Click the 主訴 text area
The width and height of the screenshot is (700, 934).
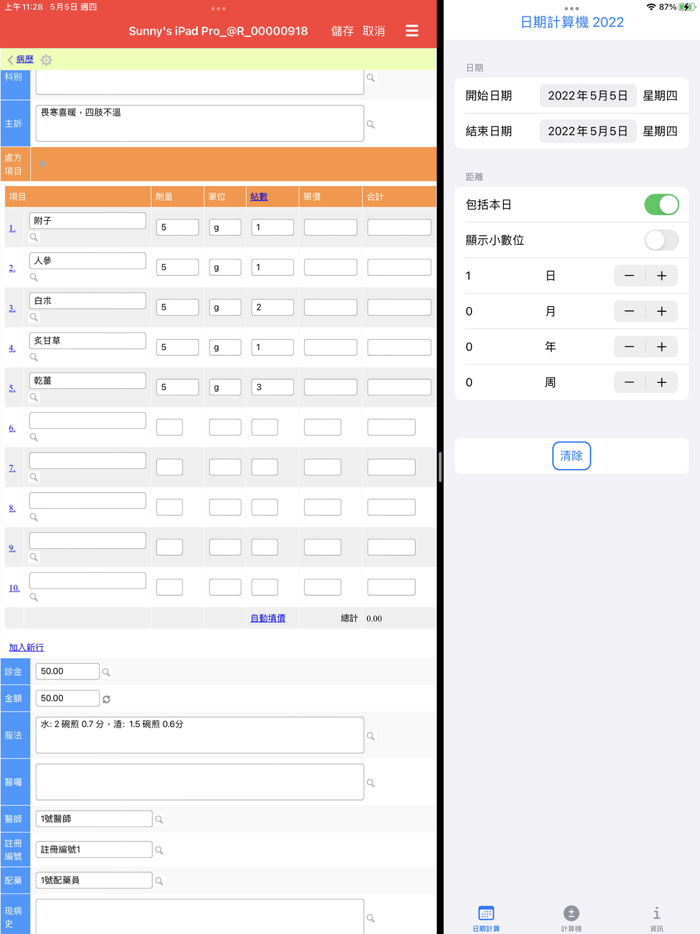tap(200, 123)
